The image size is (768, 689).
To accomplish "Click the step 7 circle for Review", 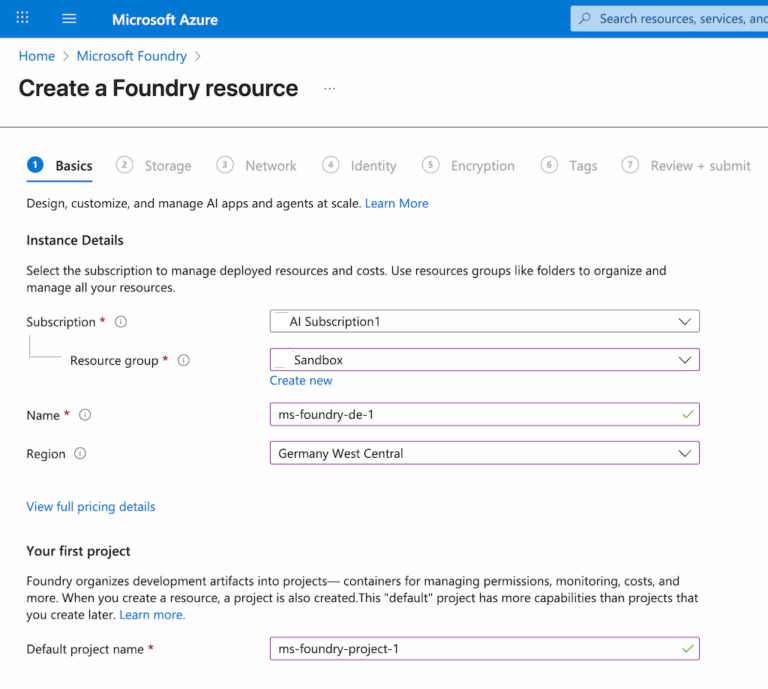I will 630,165.
